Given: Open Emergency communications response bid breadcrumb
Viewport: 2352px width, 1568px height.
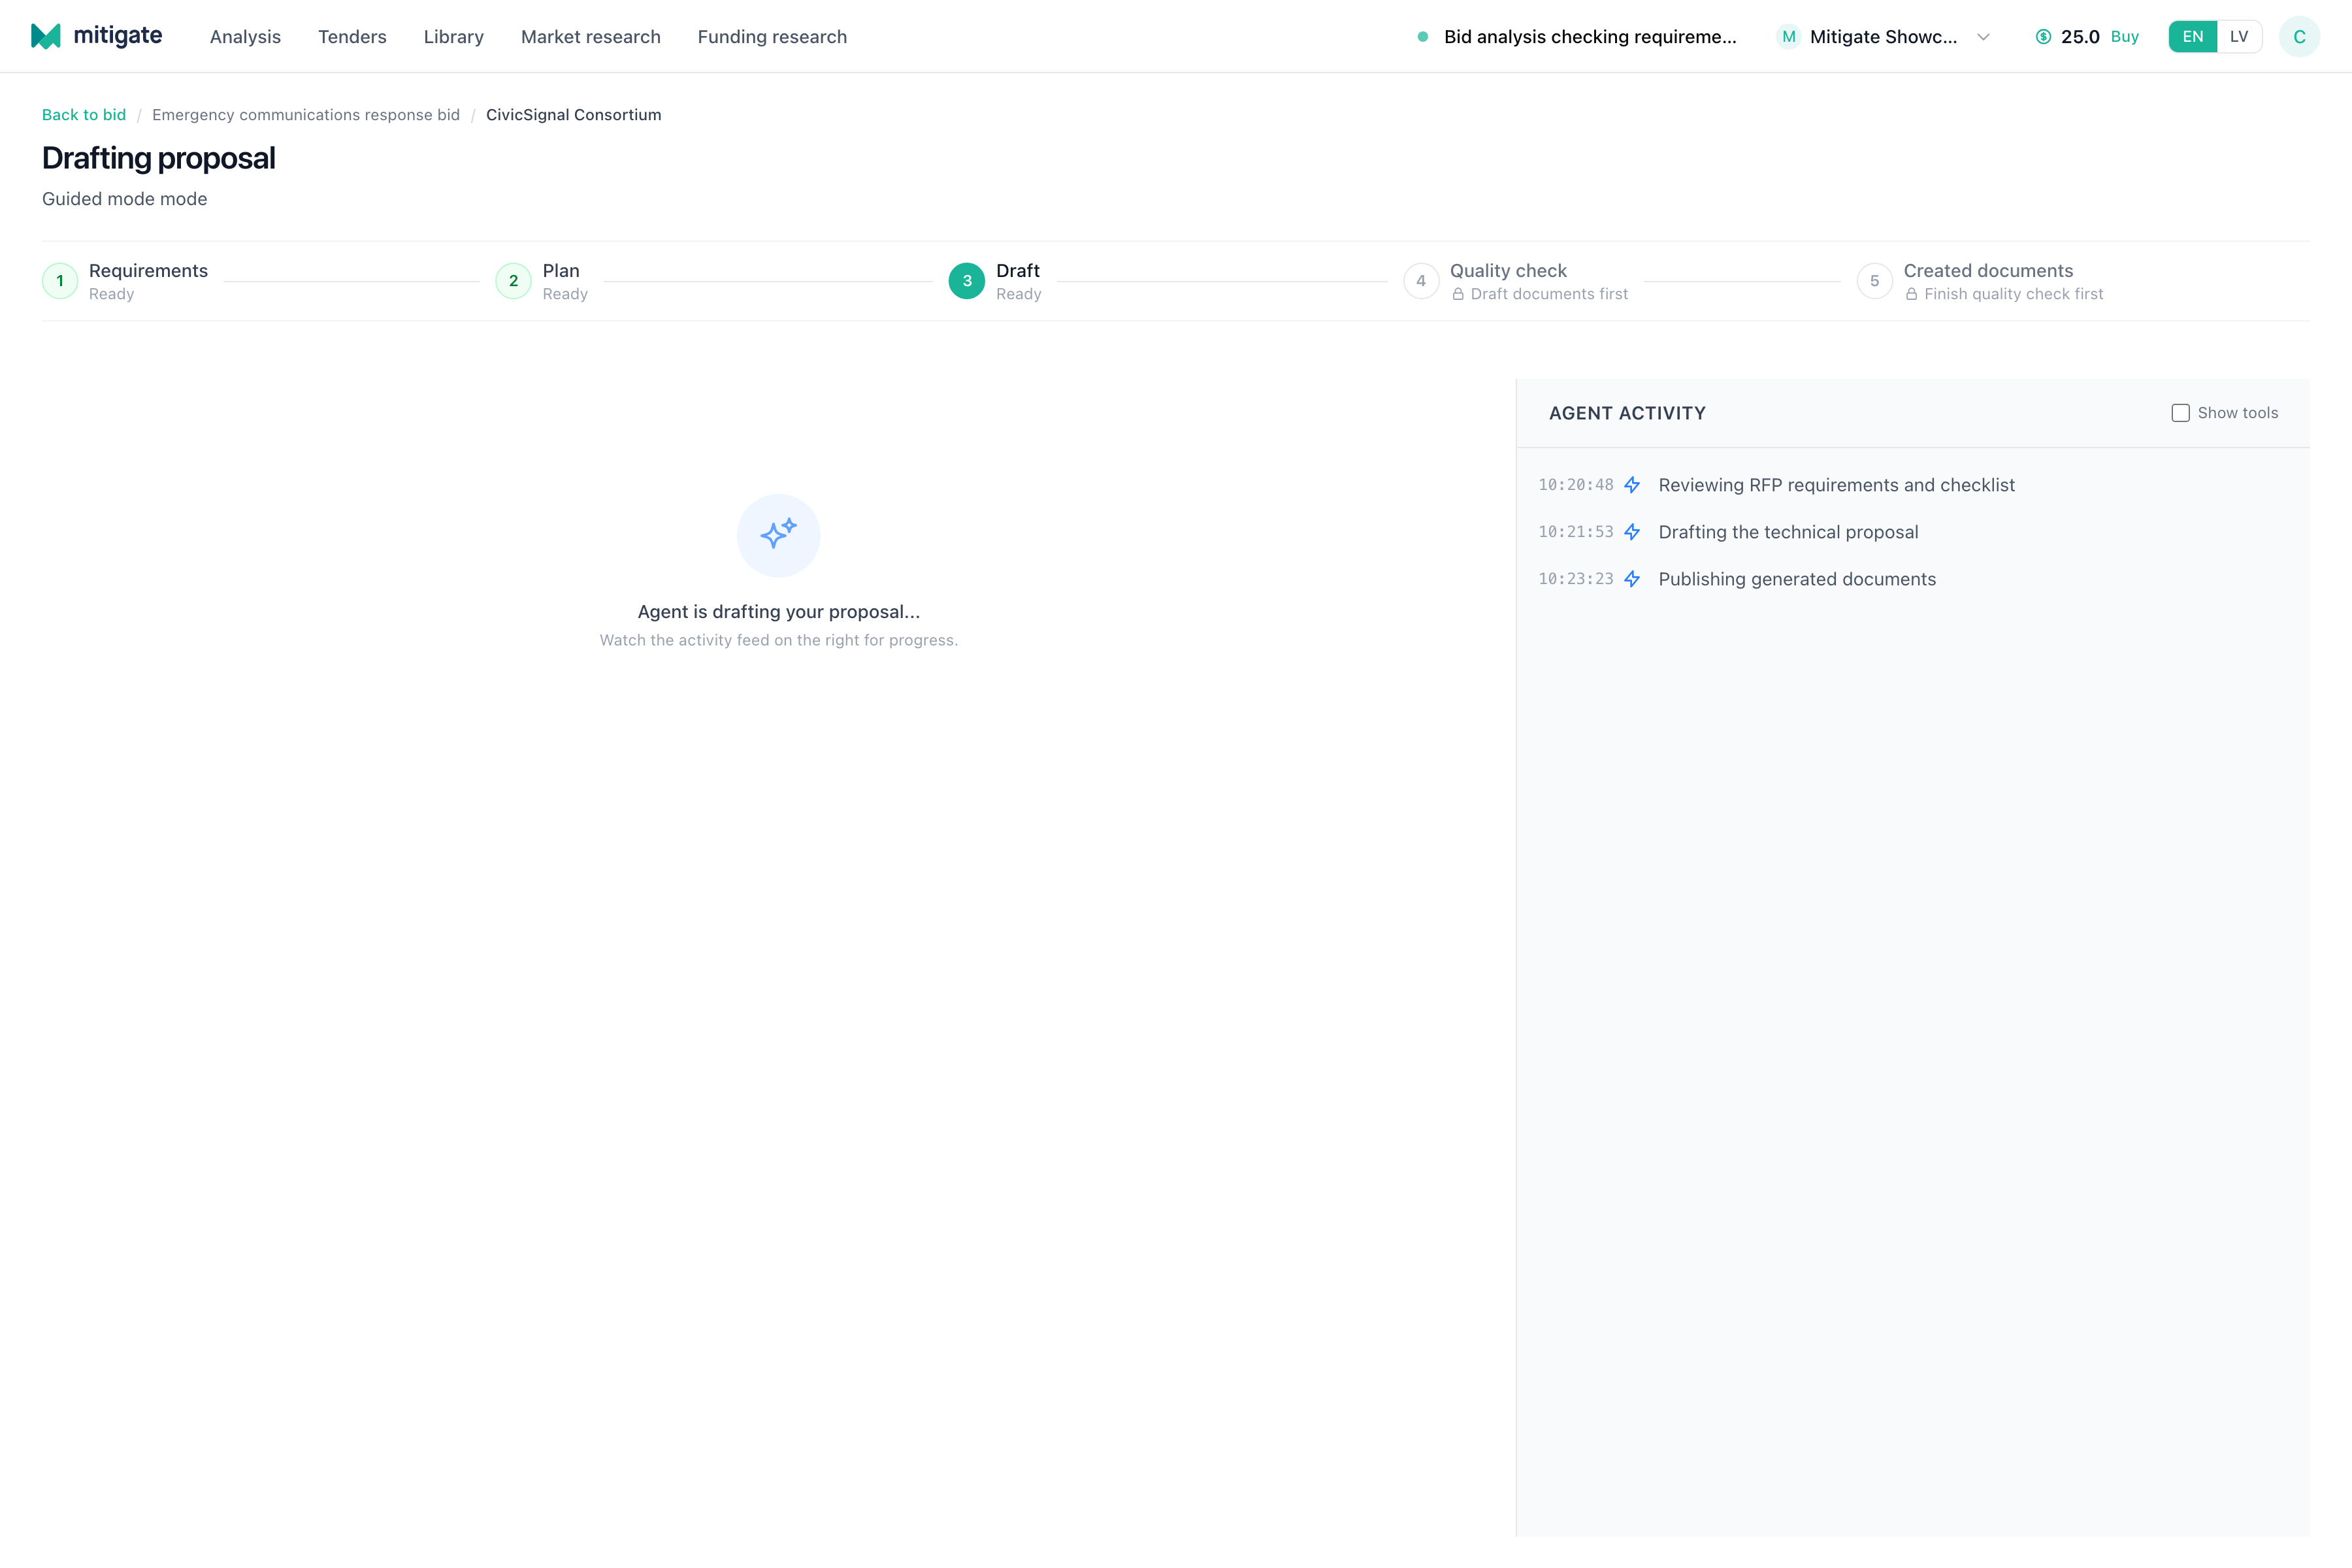Looking at the screenshot, I should [306, 115].
